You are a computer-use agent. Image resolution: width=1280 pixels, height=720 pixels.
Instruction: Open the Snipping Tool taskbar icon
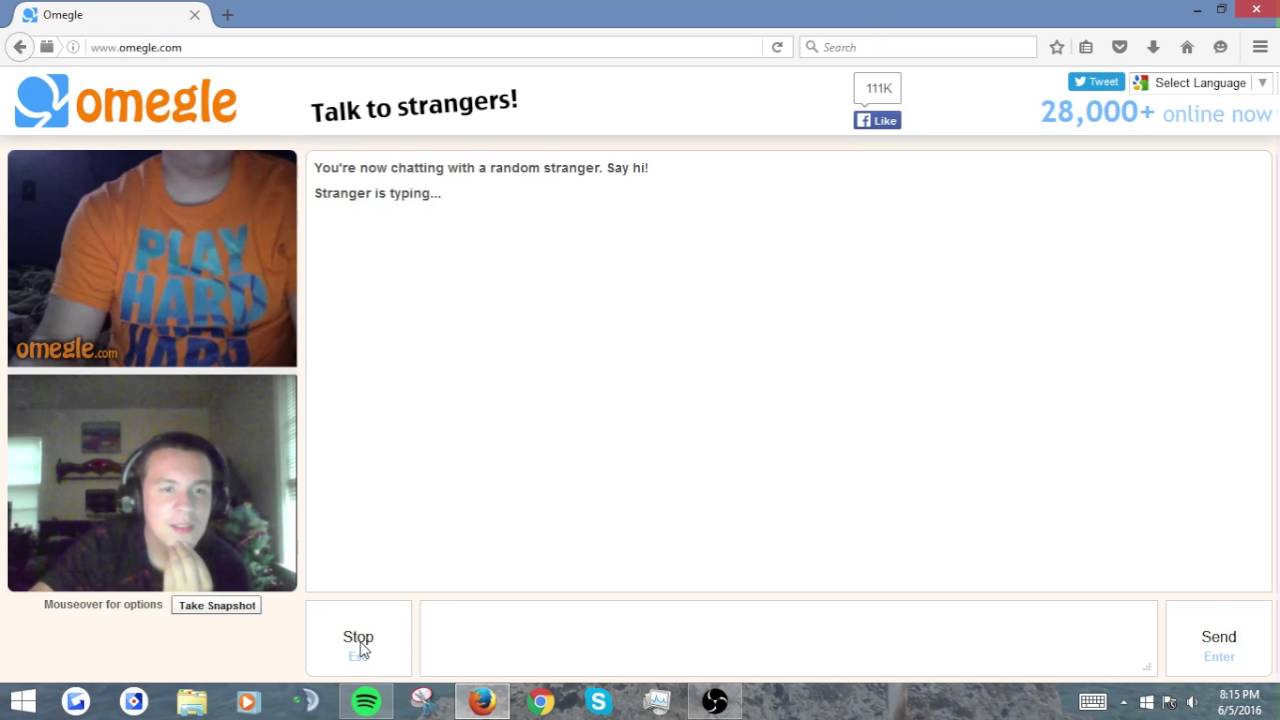coord(424,702)
